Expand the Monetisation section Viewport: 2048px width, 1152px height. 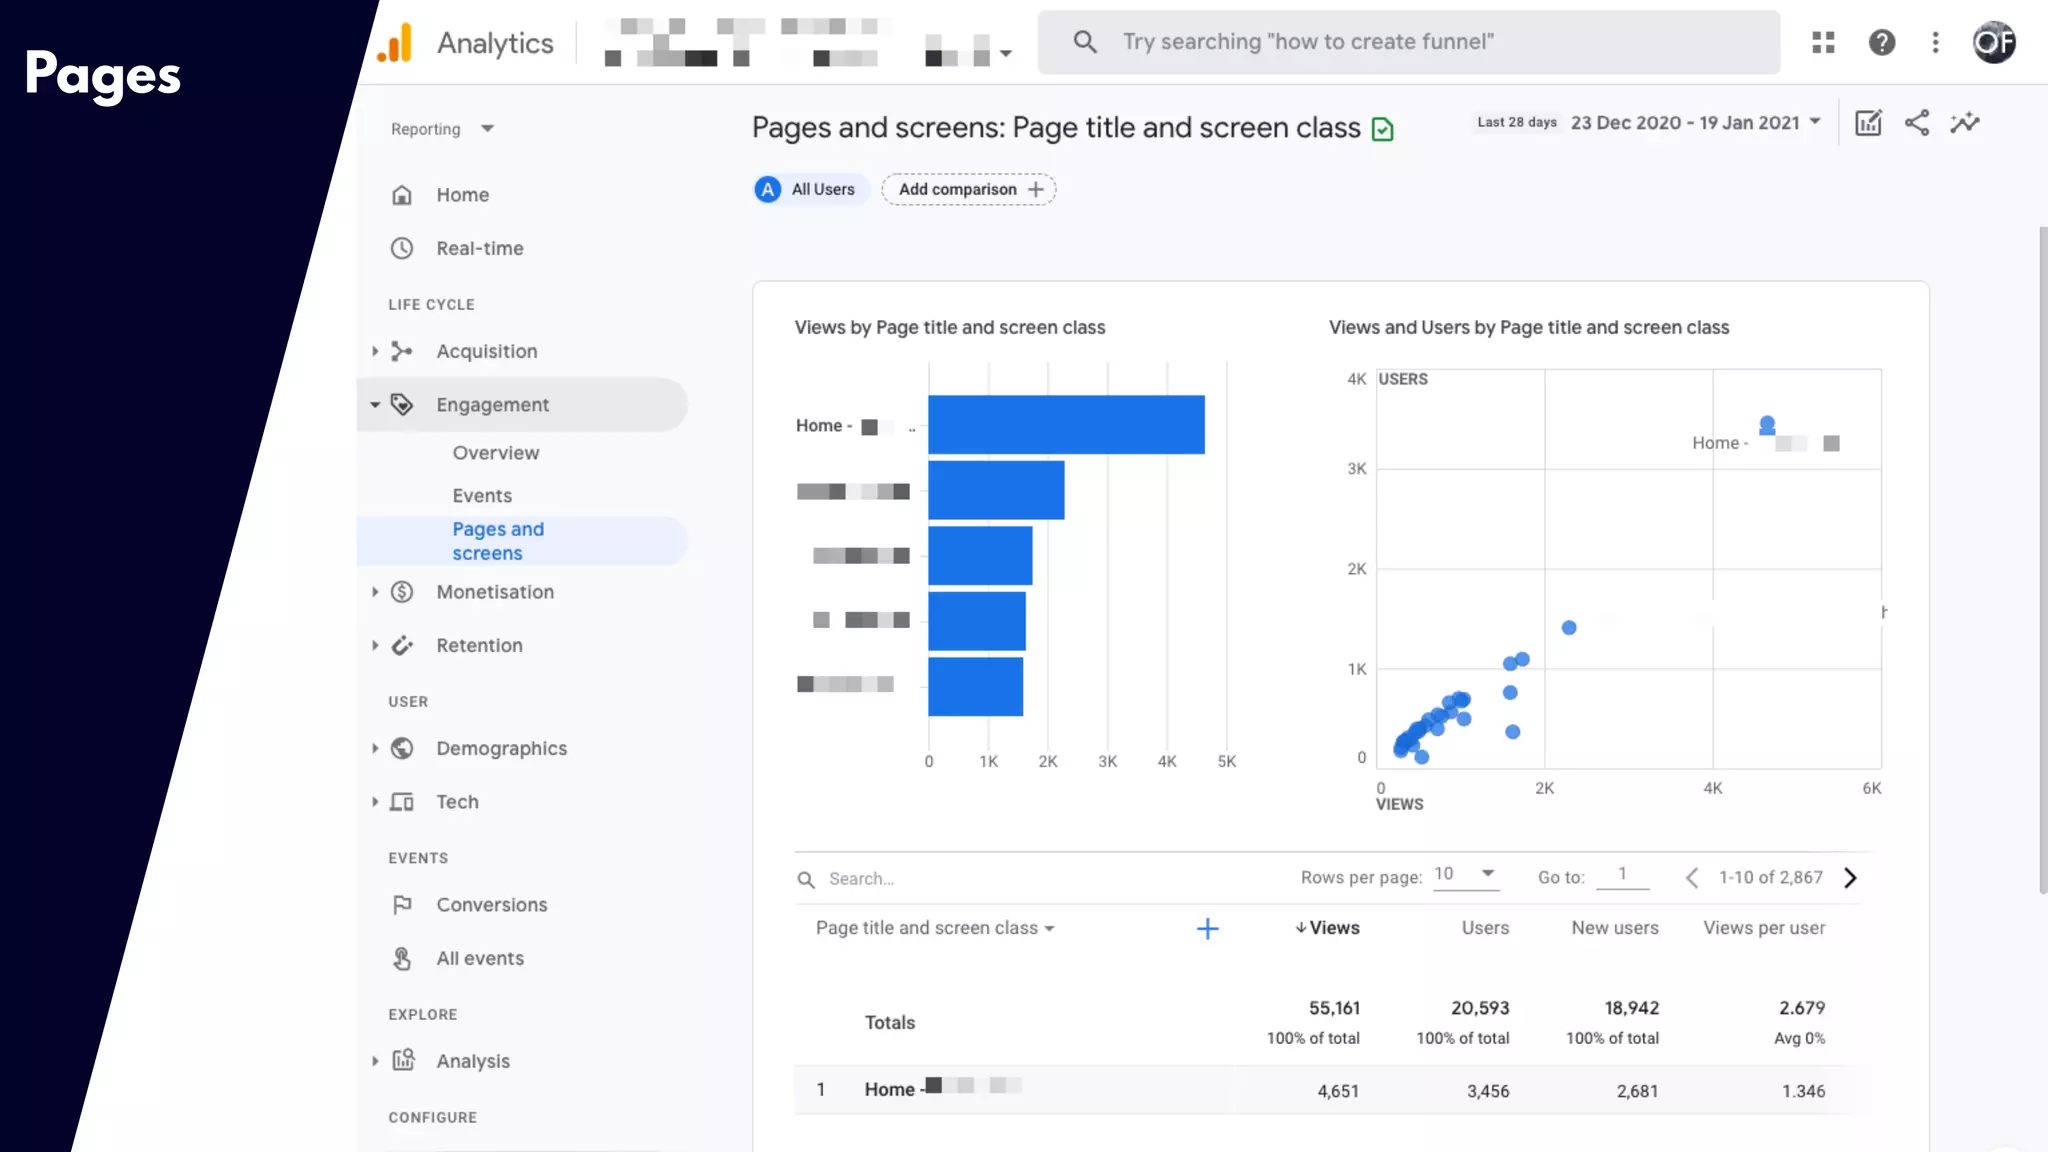[x=494, y=592]
